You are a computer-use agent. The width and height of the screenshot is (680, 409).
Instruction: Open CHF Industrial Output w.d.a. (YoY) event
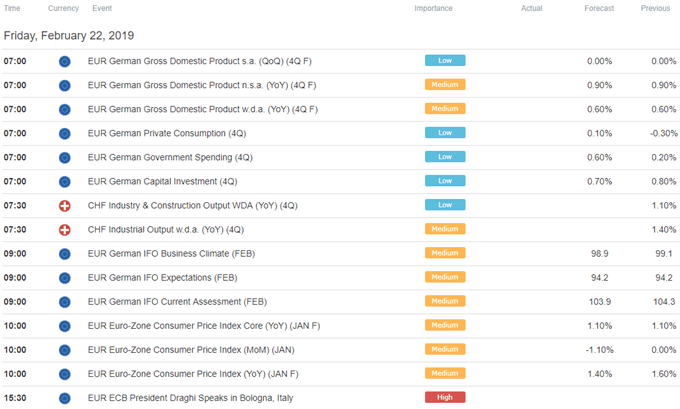(x=166, y=230)
